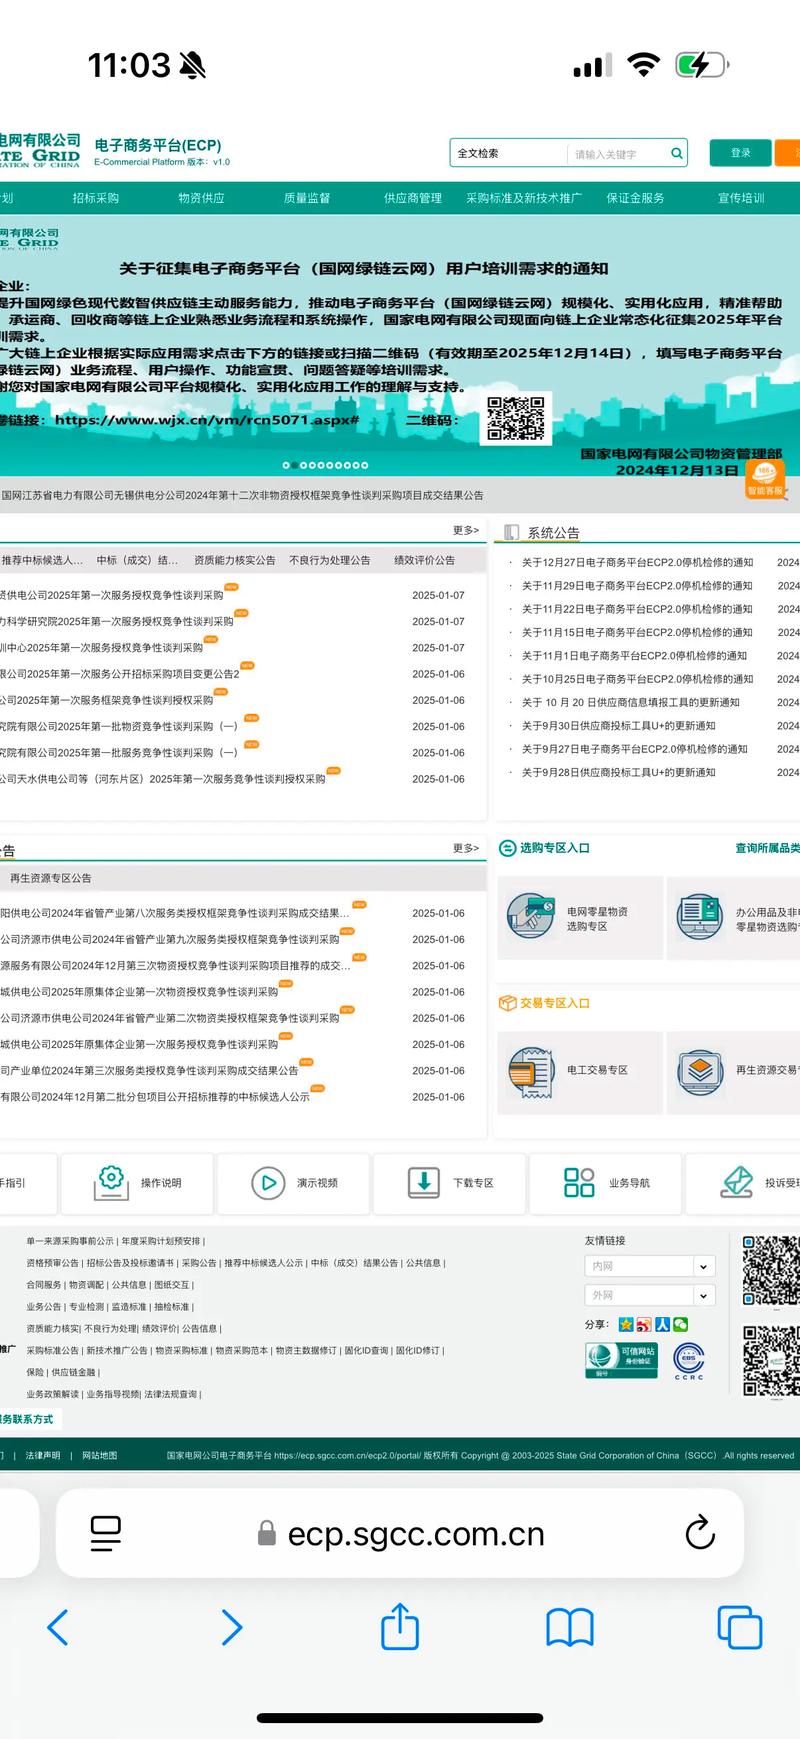Expand the 外网 friendly links dropdown
The width and height of the screenshot is (800, 1739).
(x=703, y=1295)
